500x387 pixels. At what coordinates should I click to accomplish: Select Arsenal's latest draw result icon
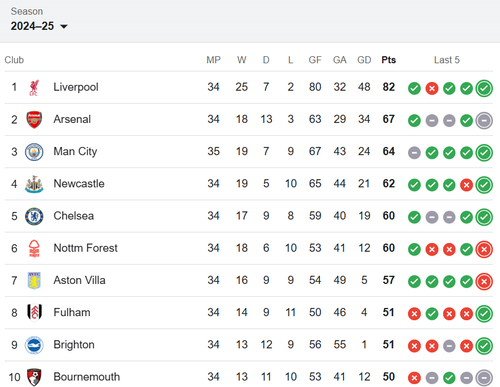point(484,120)
